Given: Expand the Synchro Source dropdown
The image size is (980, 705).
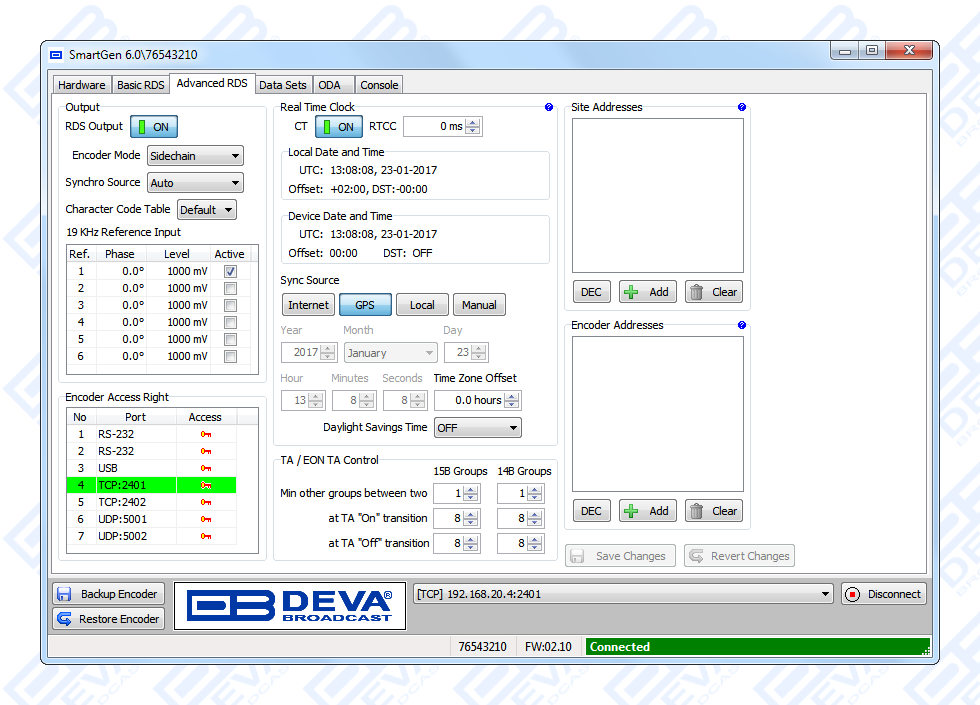Looking at the screenshot, I should pos(195,183).
